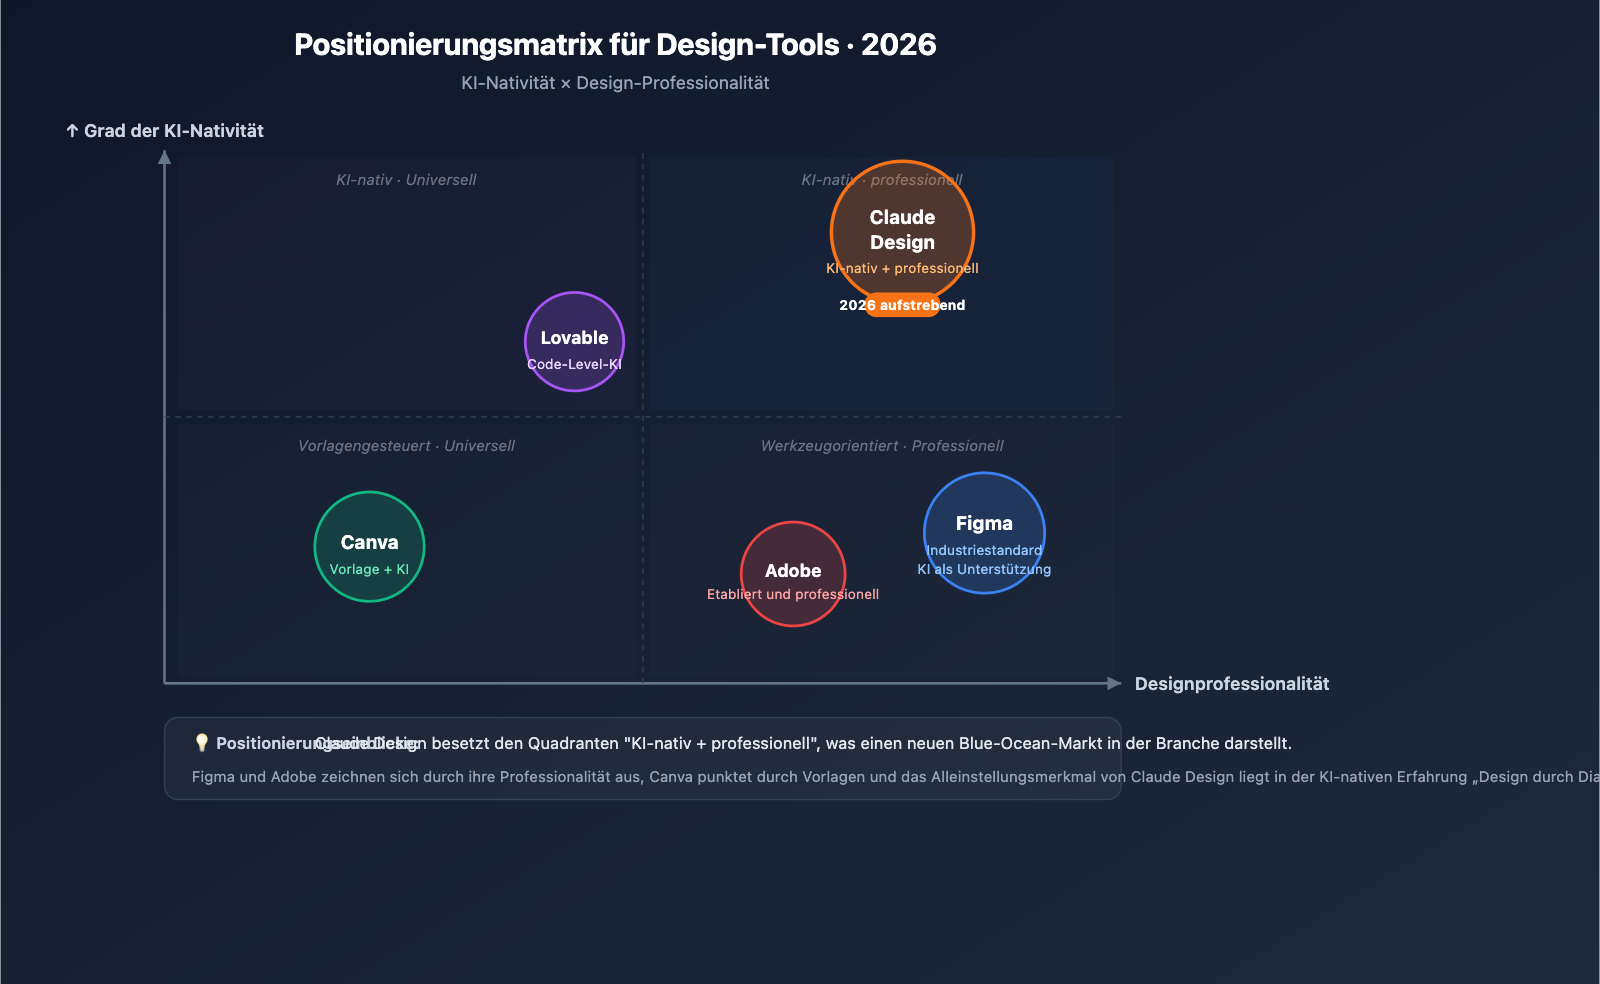The width and height of the screenshot is (1600, 984).
Task: Select the Claude Design bubble
Action: (x=901, y=231)
